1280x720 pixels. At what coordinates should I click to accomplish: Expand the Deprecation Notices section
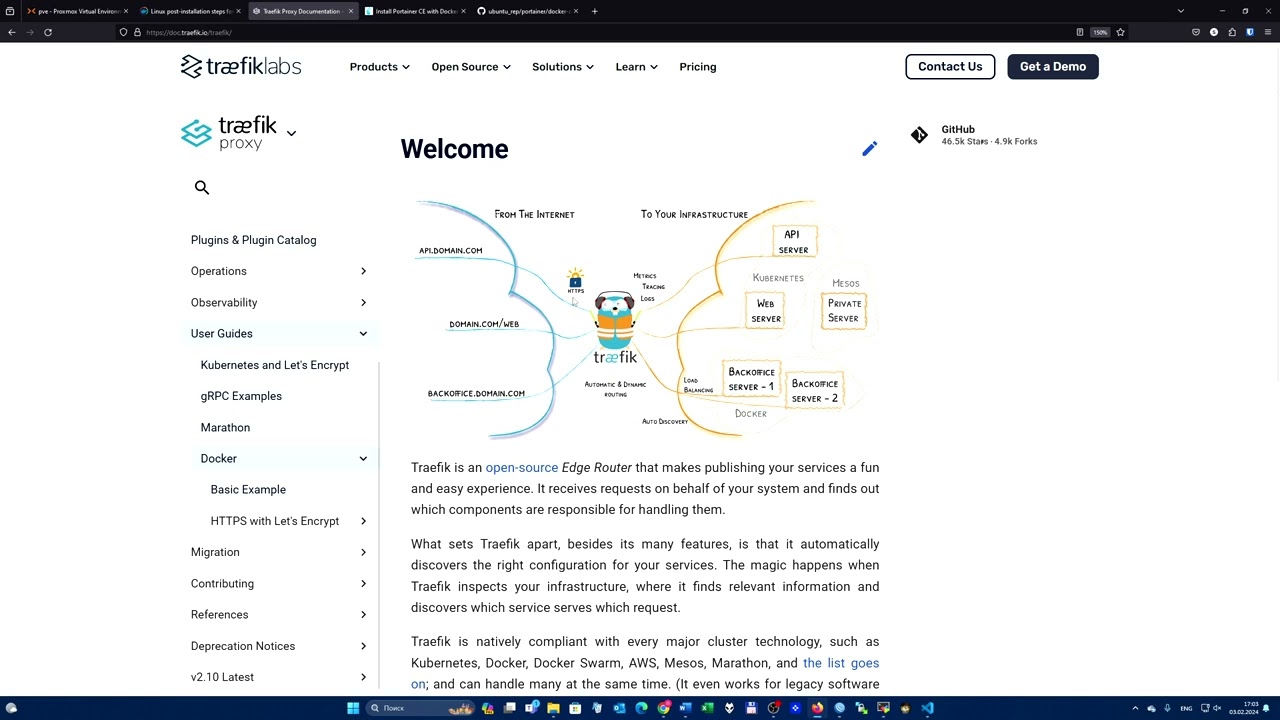[x=363, y=646]
